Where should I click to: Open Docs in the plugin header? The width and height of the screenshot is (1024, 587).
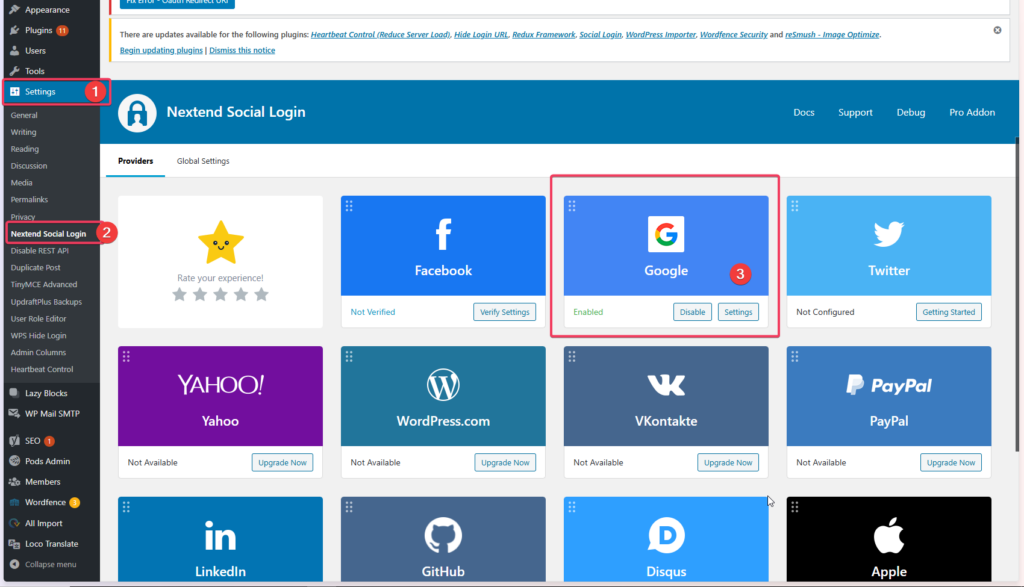click(804, 112)
